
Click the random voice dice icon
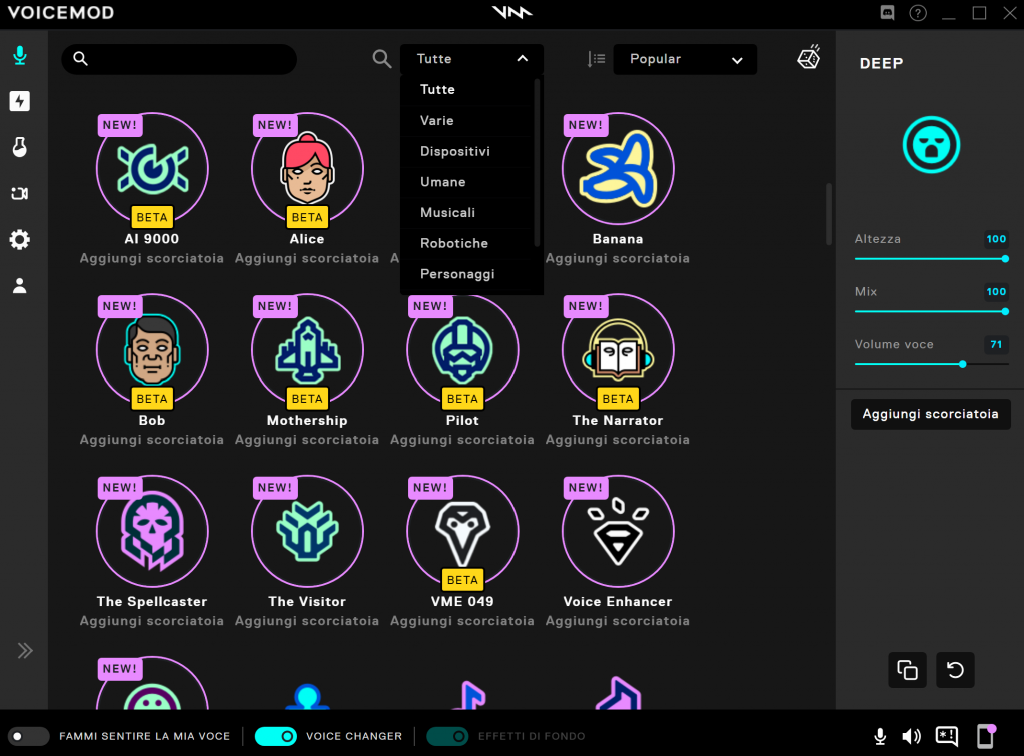coord(809,58)
